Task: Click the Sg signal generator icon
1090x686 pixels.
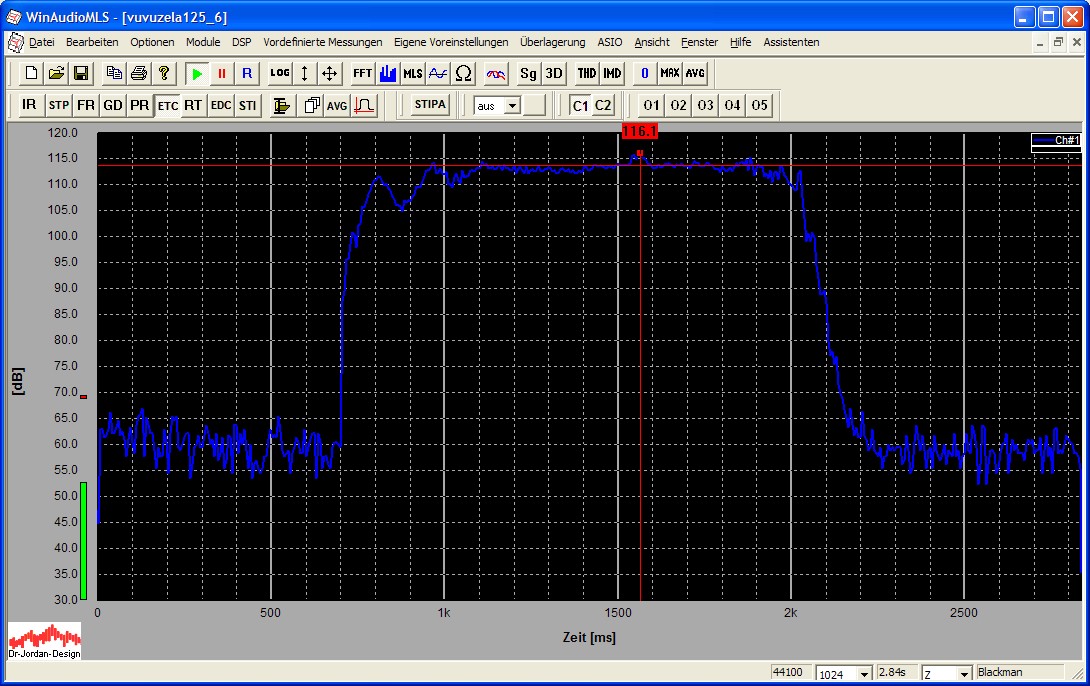Action: point(528,73)
